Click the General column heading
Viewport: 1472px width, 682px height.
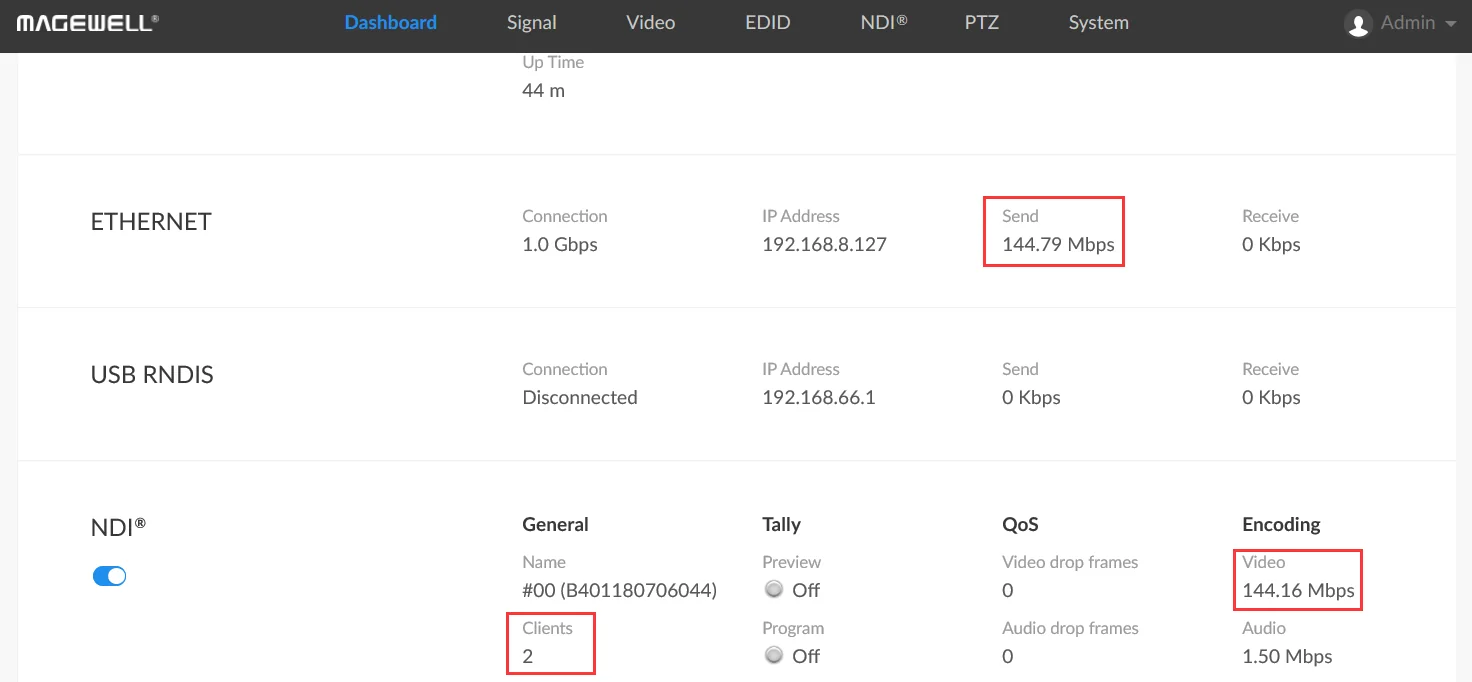(555, 525)
